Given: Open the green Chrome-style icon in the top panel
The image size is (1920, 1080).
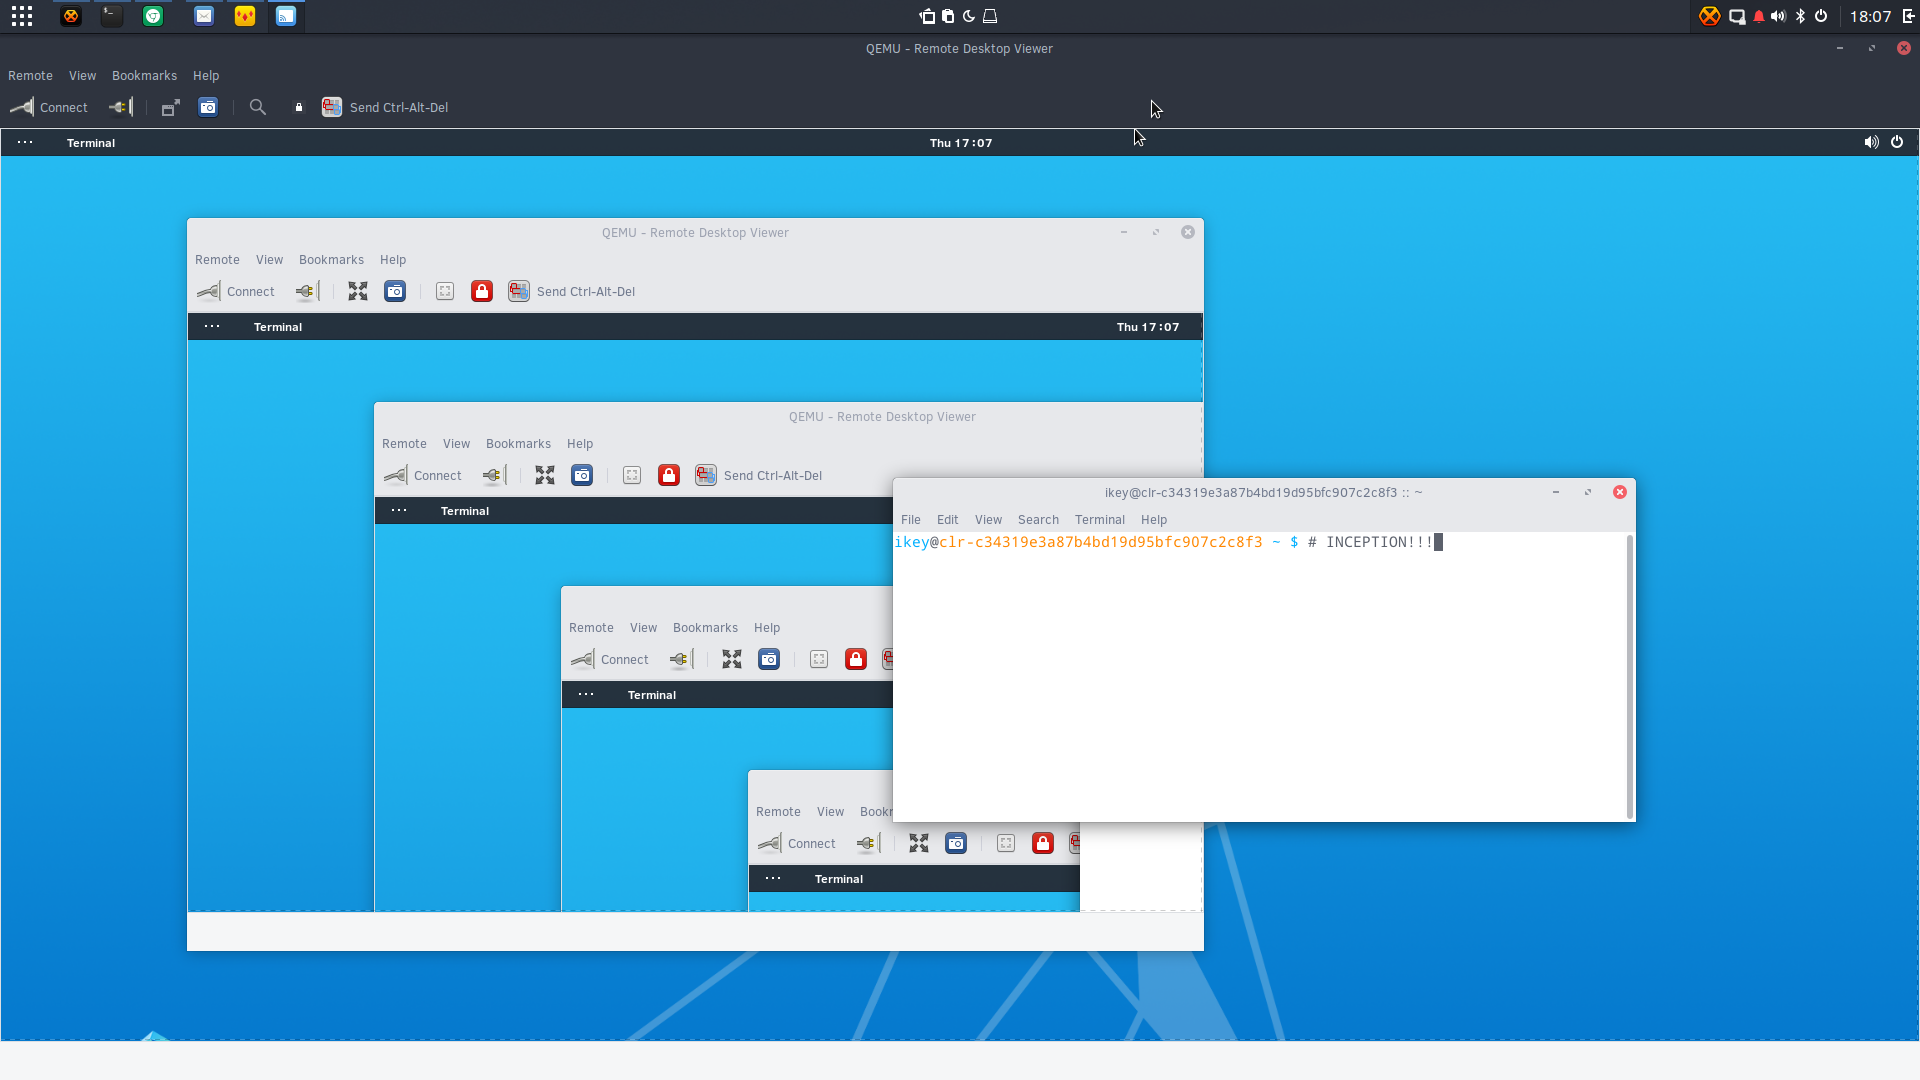Looking at the screenshot, I should point(153,16).
